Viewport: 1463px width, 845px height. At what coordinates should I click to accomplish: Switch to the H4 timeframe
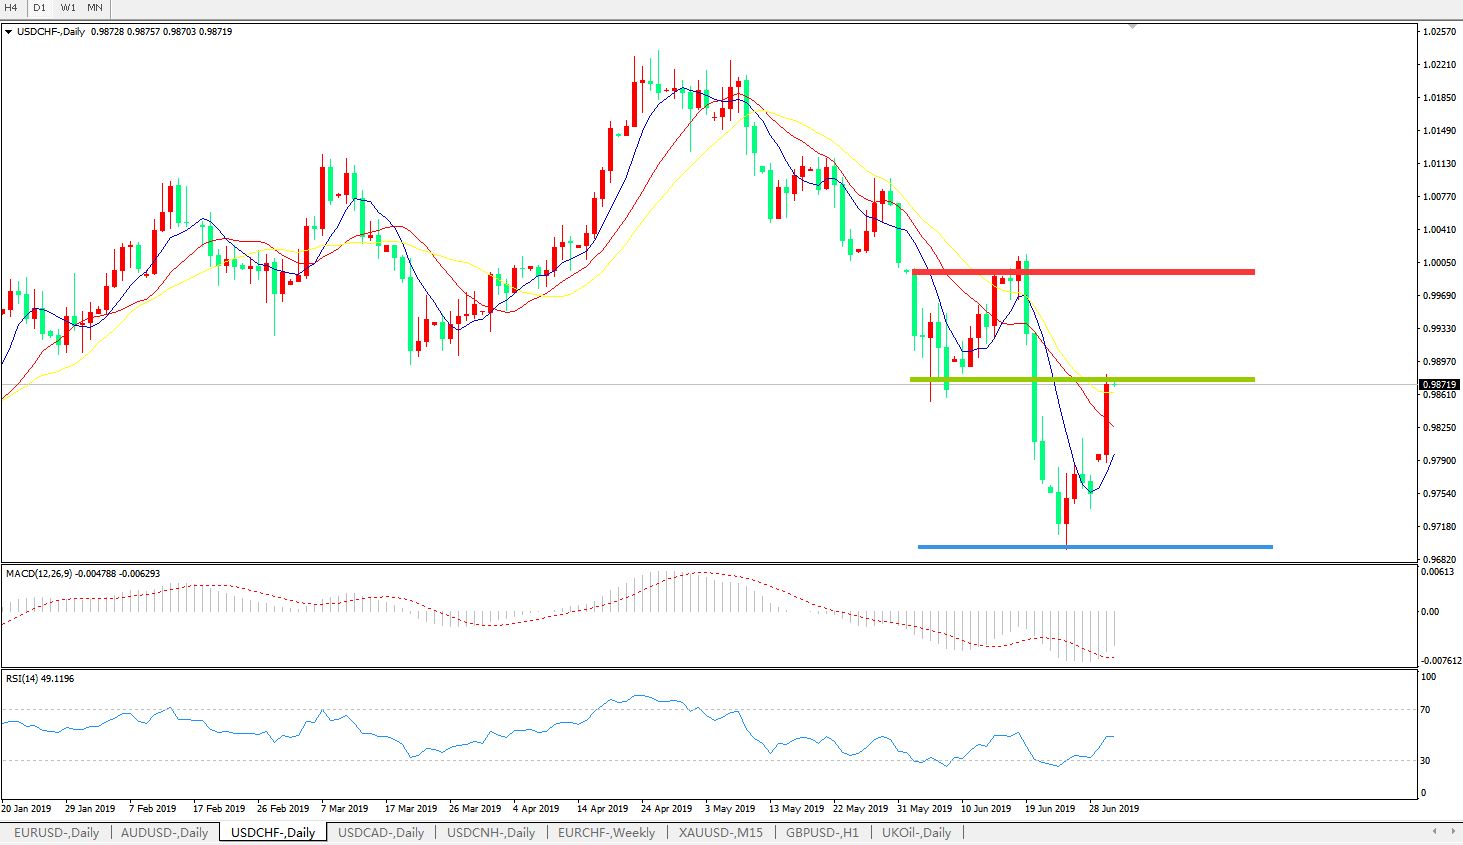(12, 8)
